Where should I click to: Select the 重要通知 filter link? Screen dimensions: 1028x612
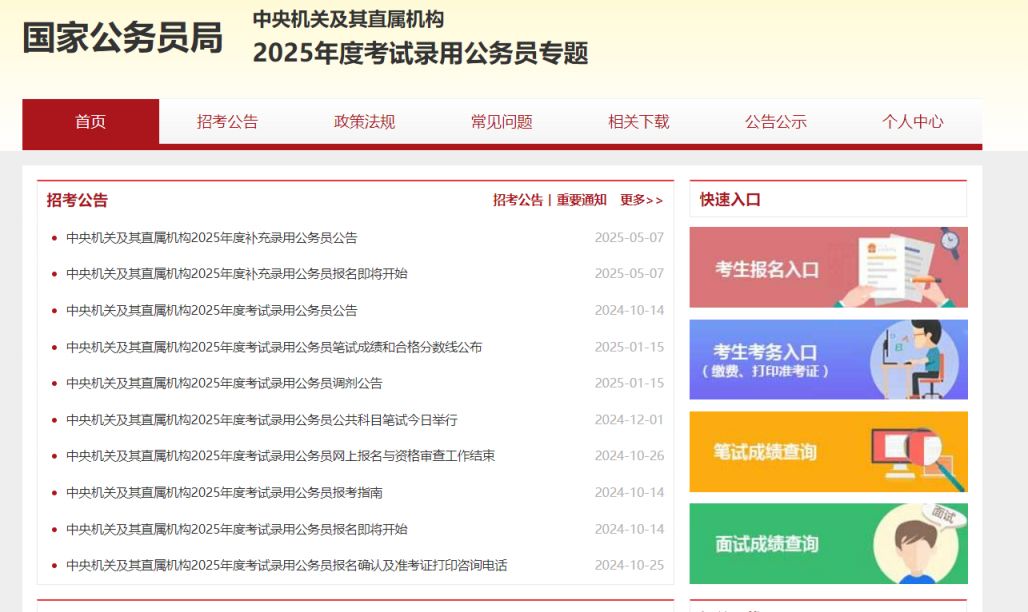582,200
